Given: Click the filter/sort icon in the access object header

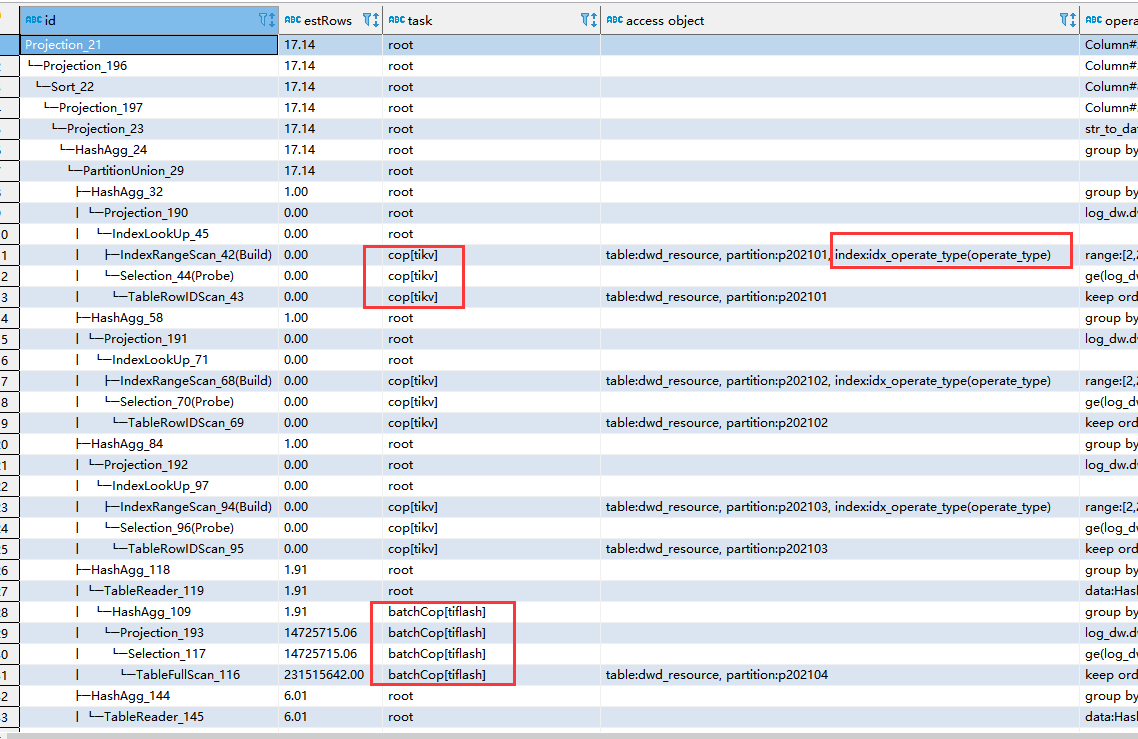Looking at the screenshot, I should coord(1067,20).
